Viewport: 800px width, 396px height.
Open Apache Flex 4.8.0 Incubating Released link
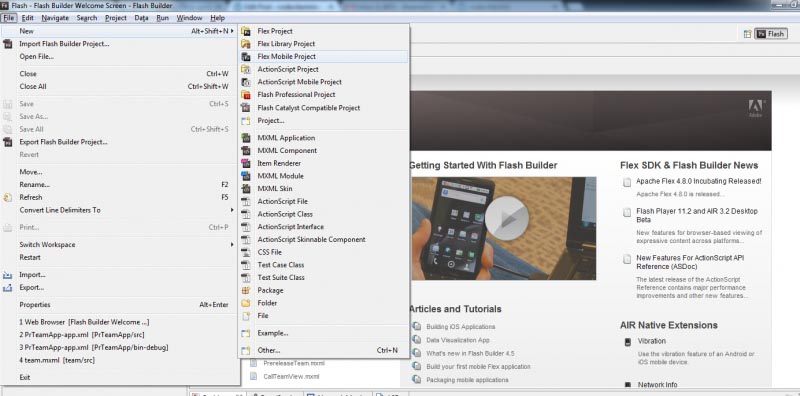(x=698, y=181)
